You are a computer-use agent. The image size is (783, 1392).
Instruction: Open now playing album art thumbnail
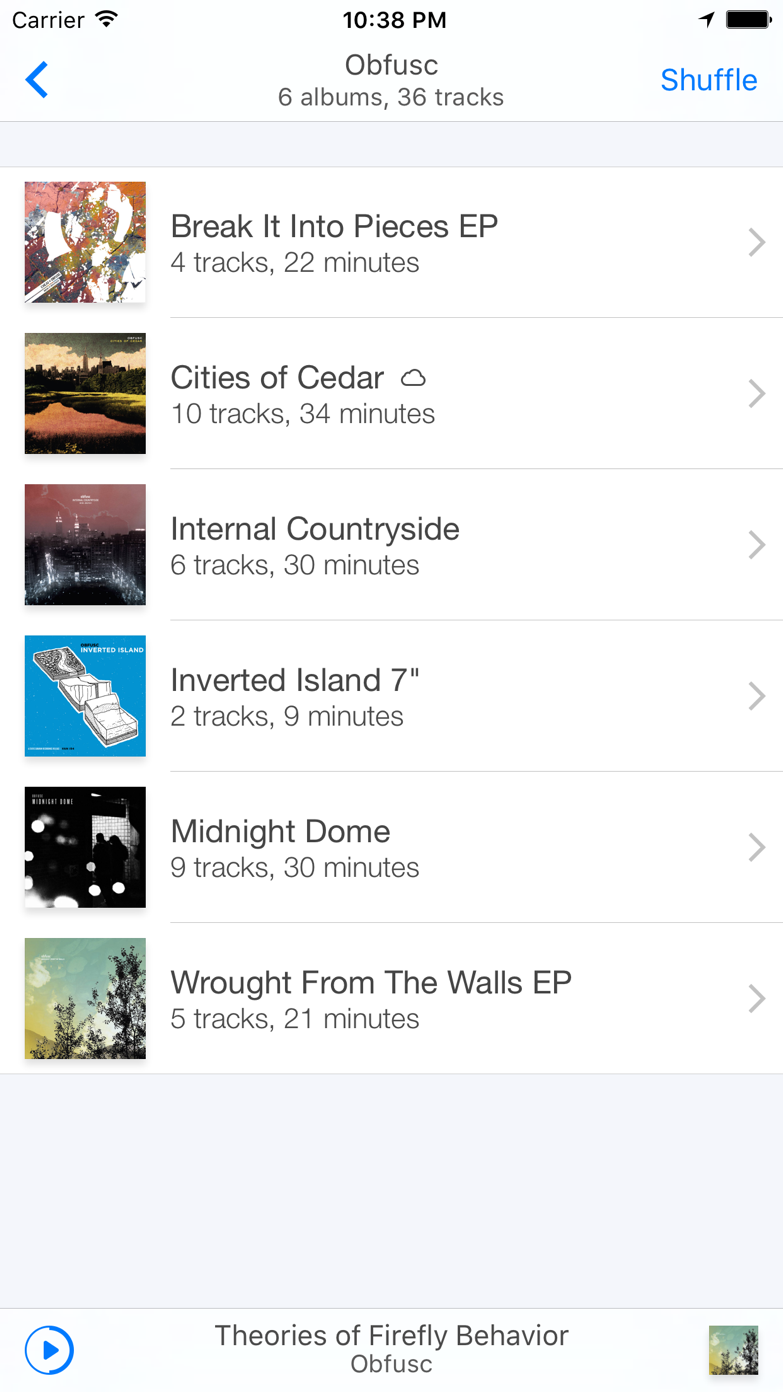pyautogui.click(x=733, y=1350)
